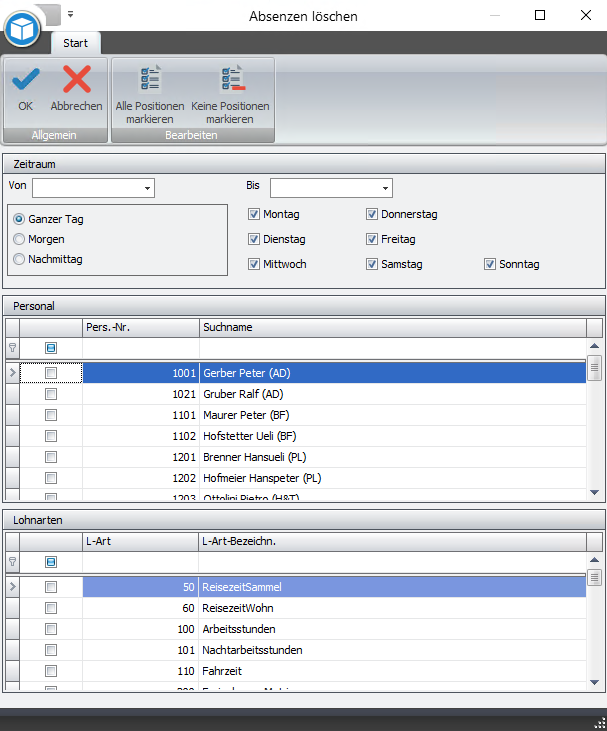This screenshot has height=731, width=607.
Task: Select the Morgen radio button
Action: [x=19, y=239]
